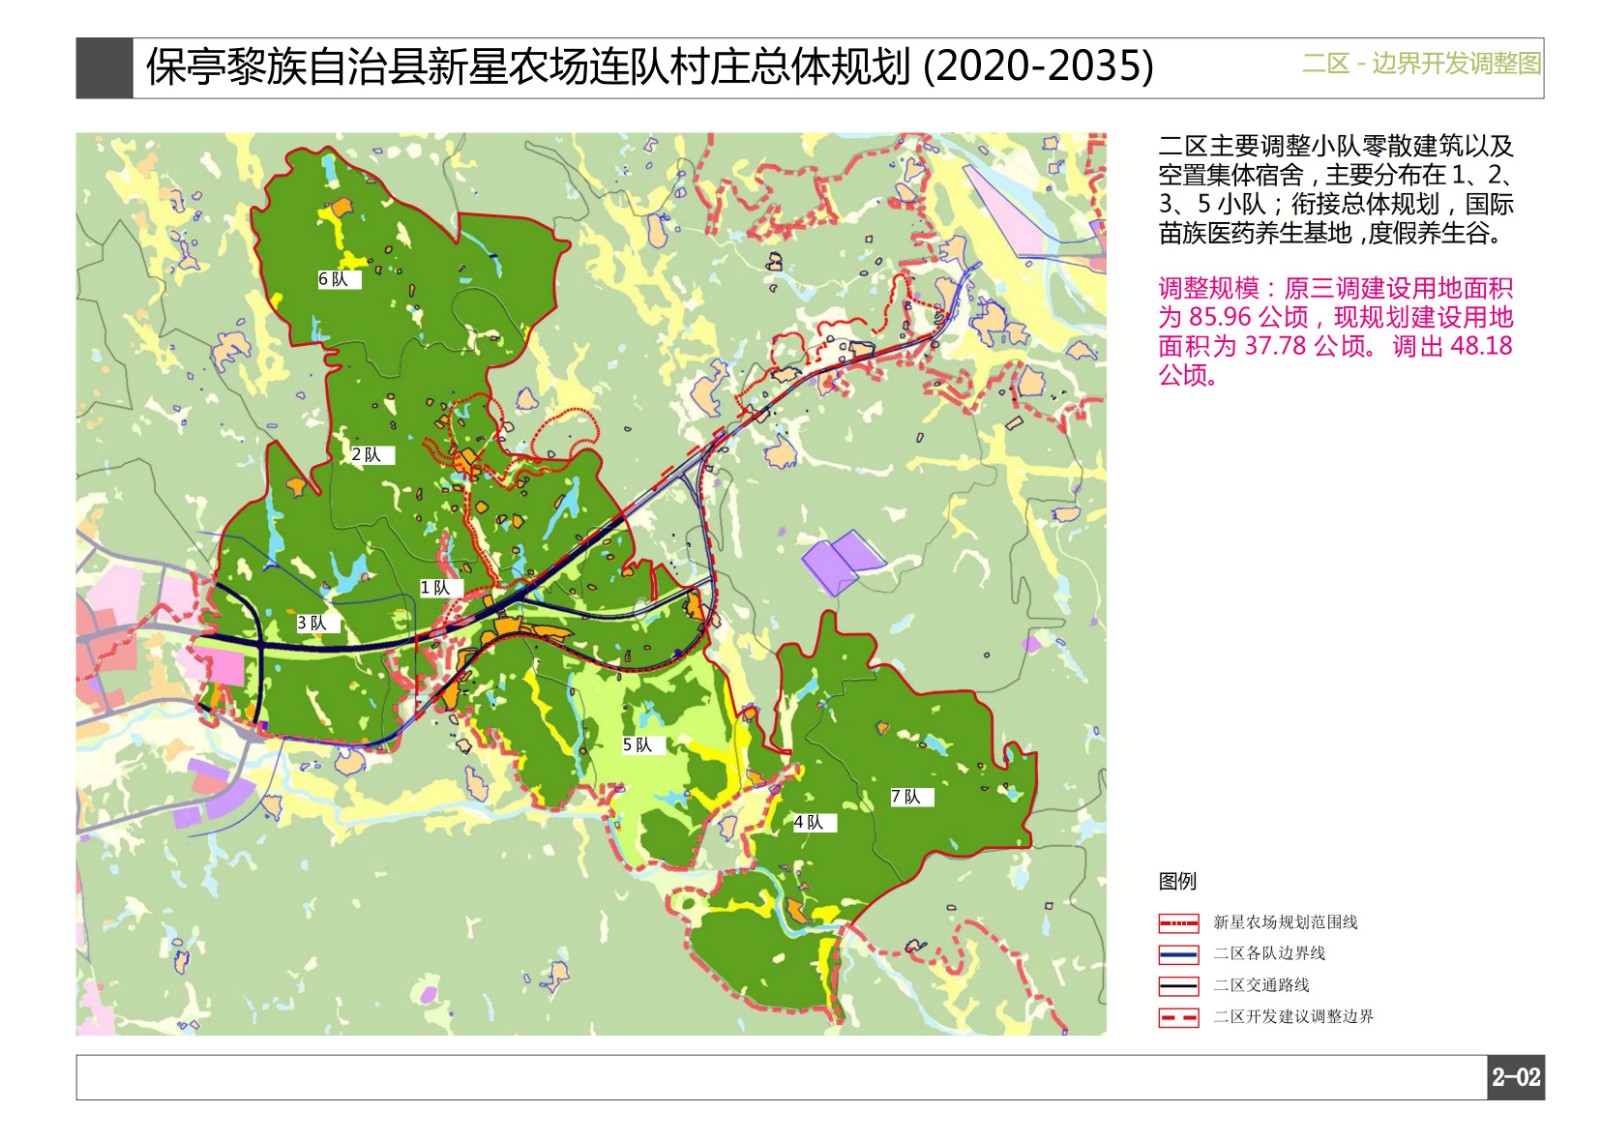Click the black paragraph starting 二区主要调整小队
This screenshot has width=1600, height=1131.
[x=1335, y=190]
